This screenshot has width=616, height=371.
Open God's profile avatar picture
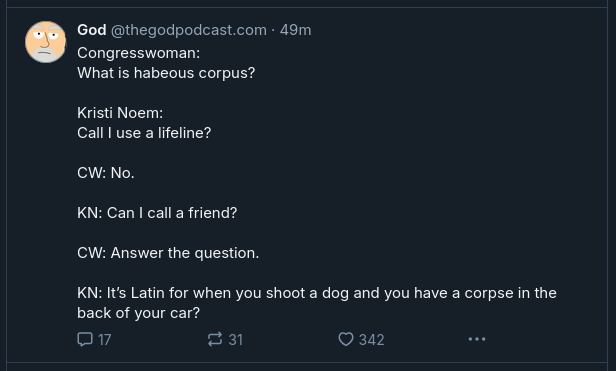46,42
